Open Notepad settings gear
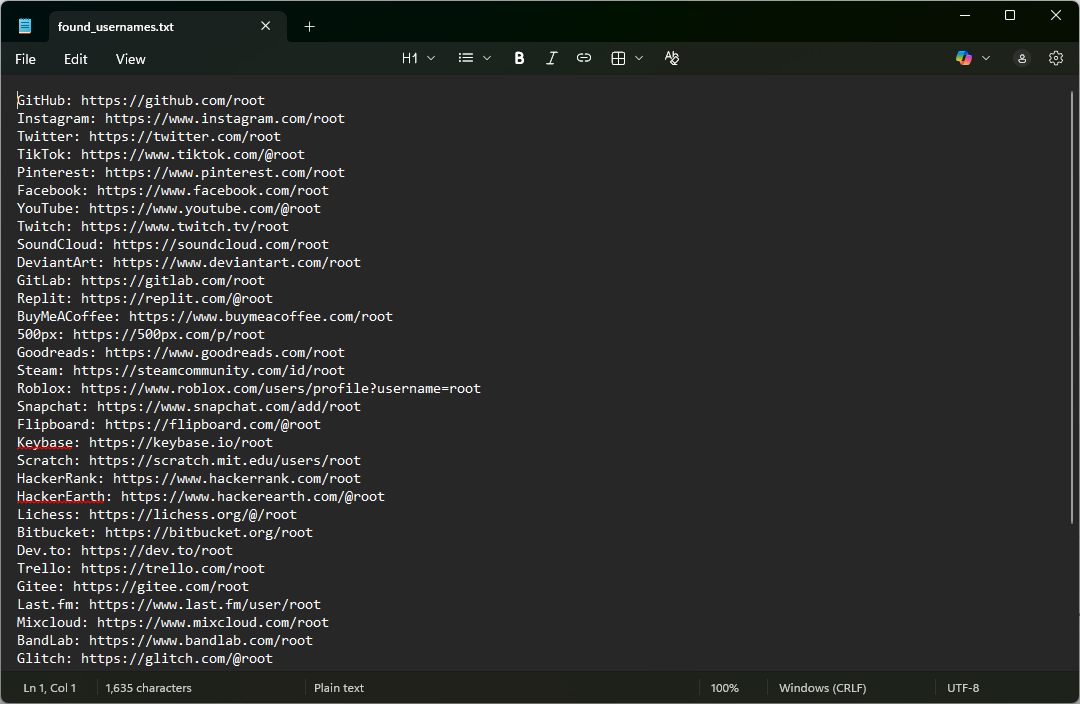 click(1056, 59)
